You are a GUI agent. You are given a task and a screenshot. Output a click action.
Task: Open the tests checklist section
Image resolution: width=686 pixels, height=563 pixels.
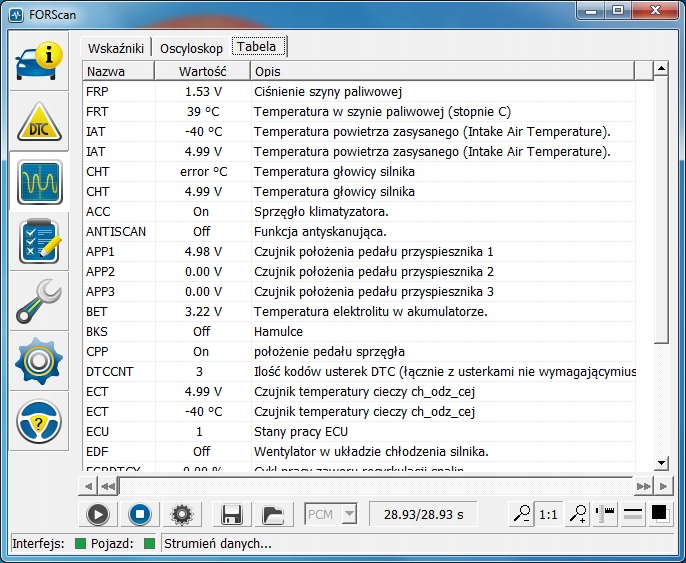tap(40, 243)
